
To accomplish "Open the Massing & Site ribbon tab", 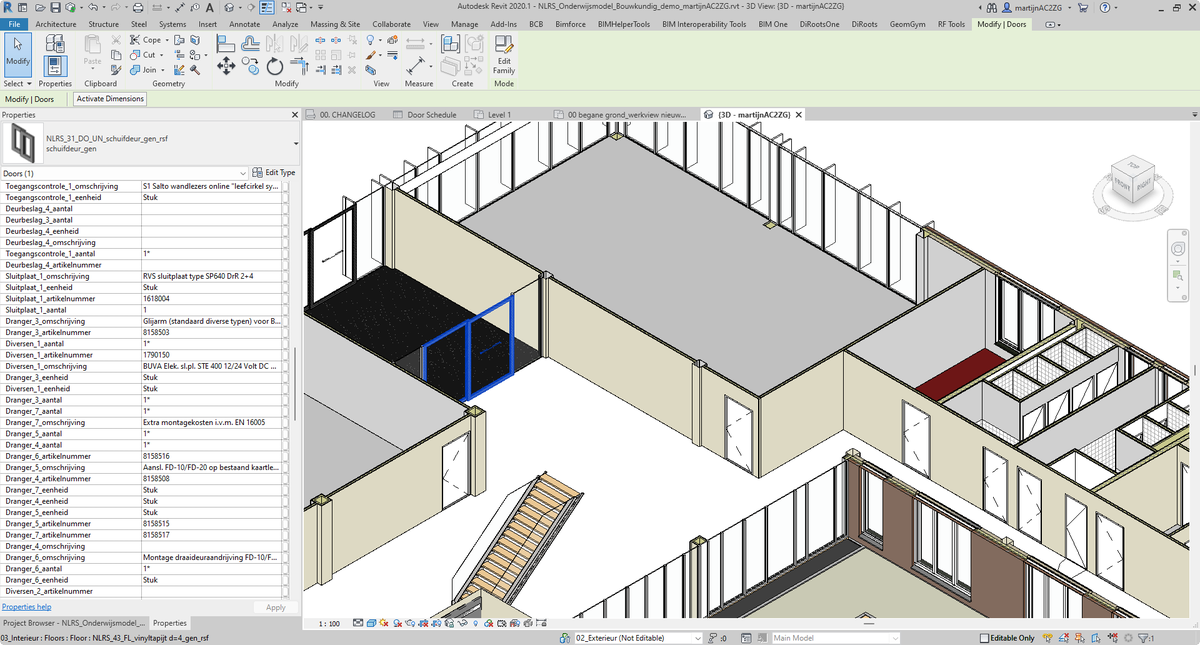I will click(x=335, y=24).
